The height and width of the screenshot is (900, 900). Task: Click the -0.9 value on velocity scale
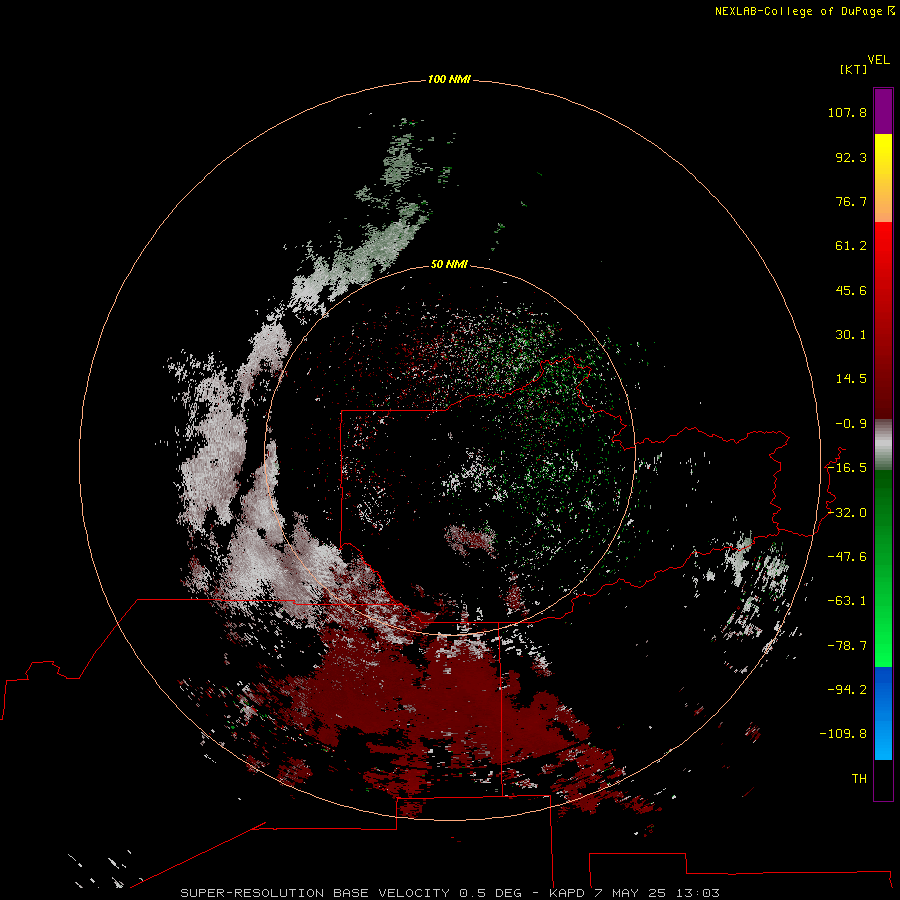pos(851,424)
